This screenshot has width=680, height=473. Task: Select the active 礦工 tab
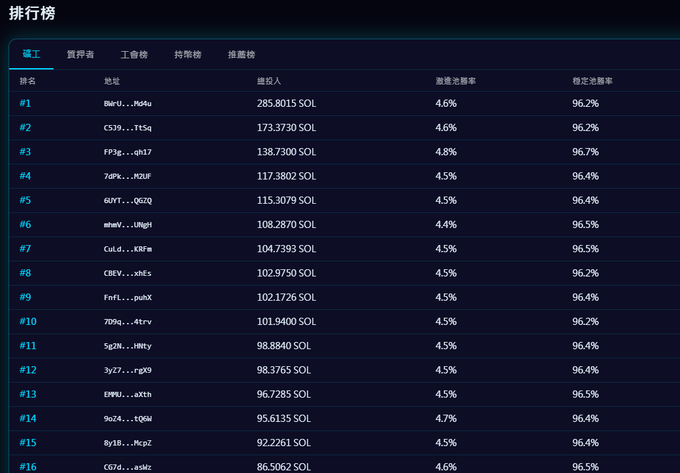click(x=31, y=54)
